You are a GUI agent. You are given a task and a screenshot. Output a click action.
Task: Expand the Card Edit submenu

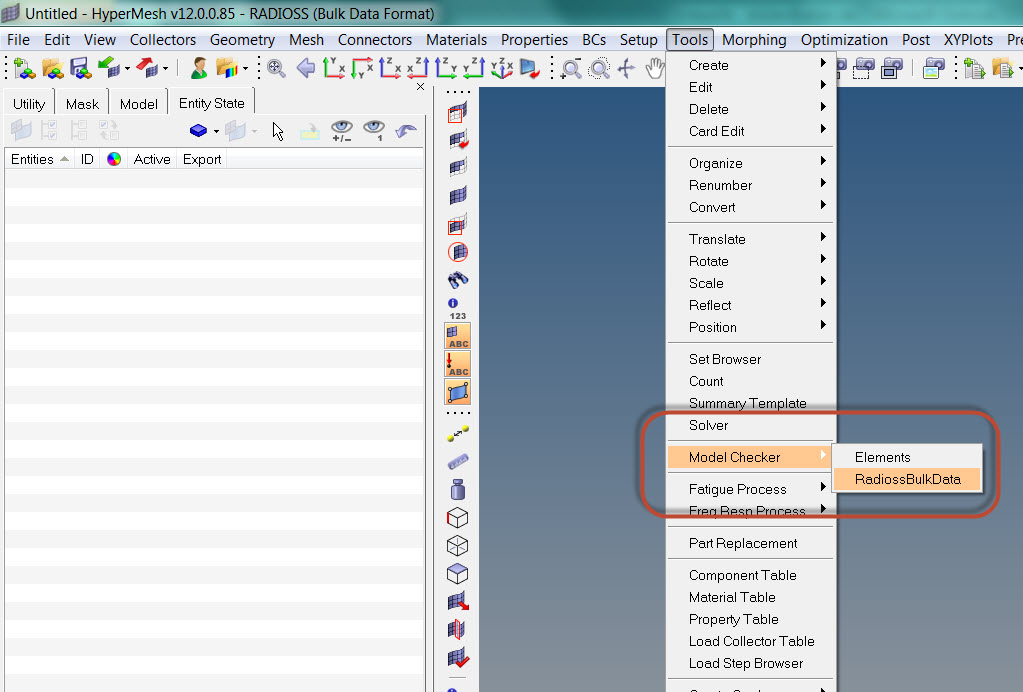(752, 131)
